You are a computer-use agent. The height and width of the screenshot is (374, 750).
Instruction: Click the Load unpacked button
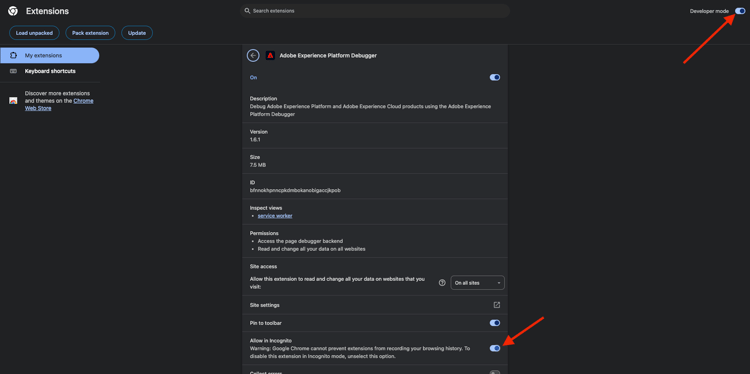[34, 33]
